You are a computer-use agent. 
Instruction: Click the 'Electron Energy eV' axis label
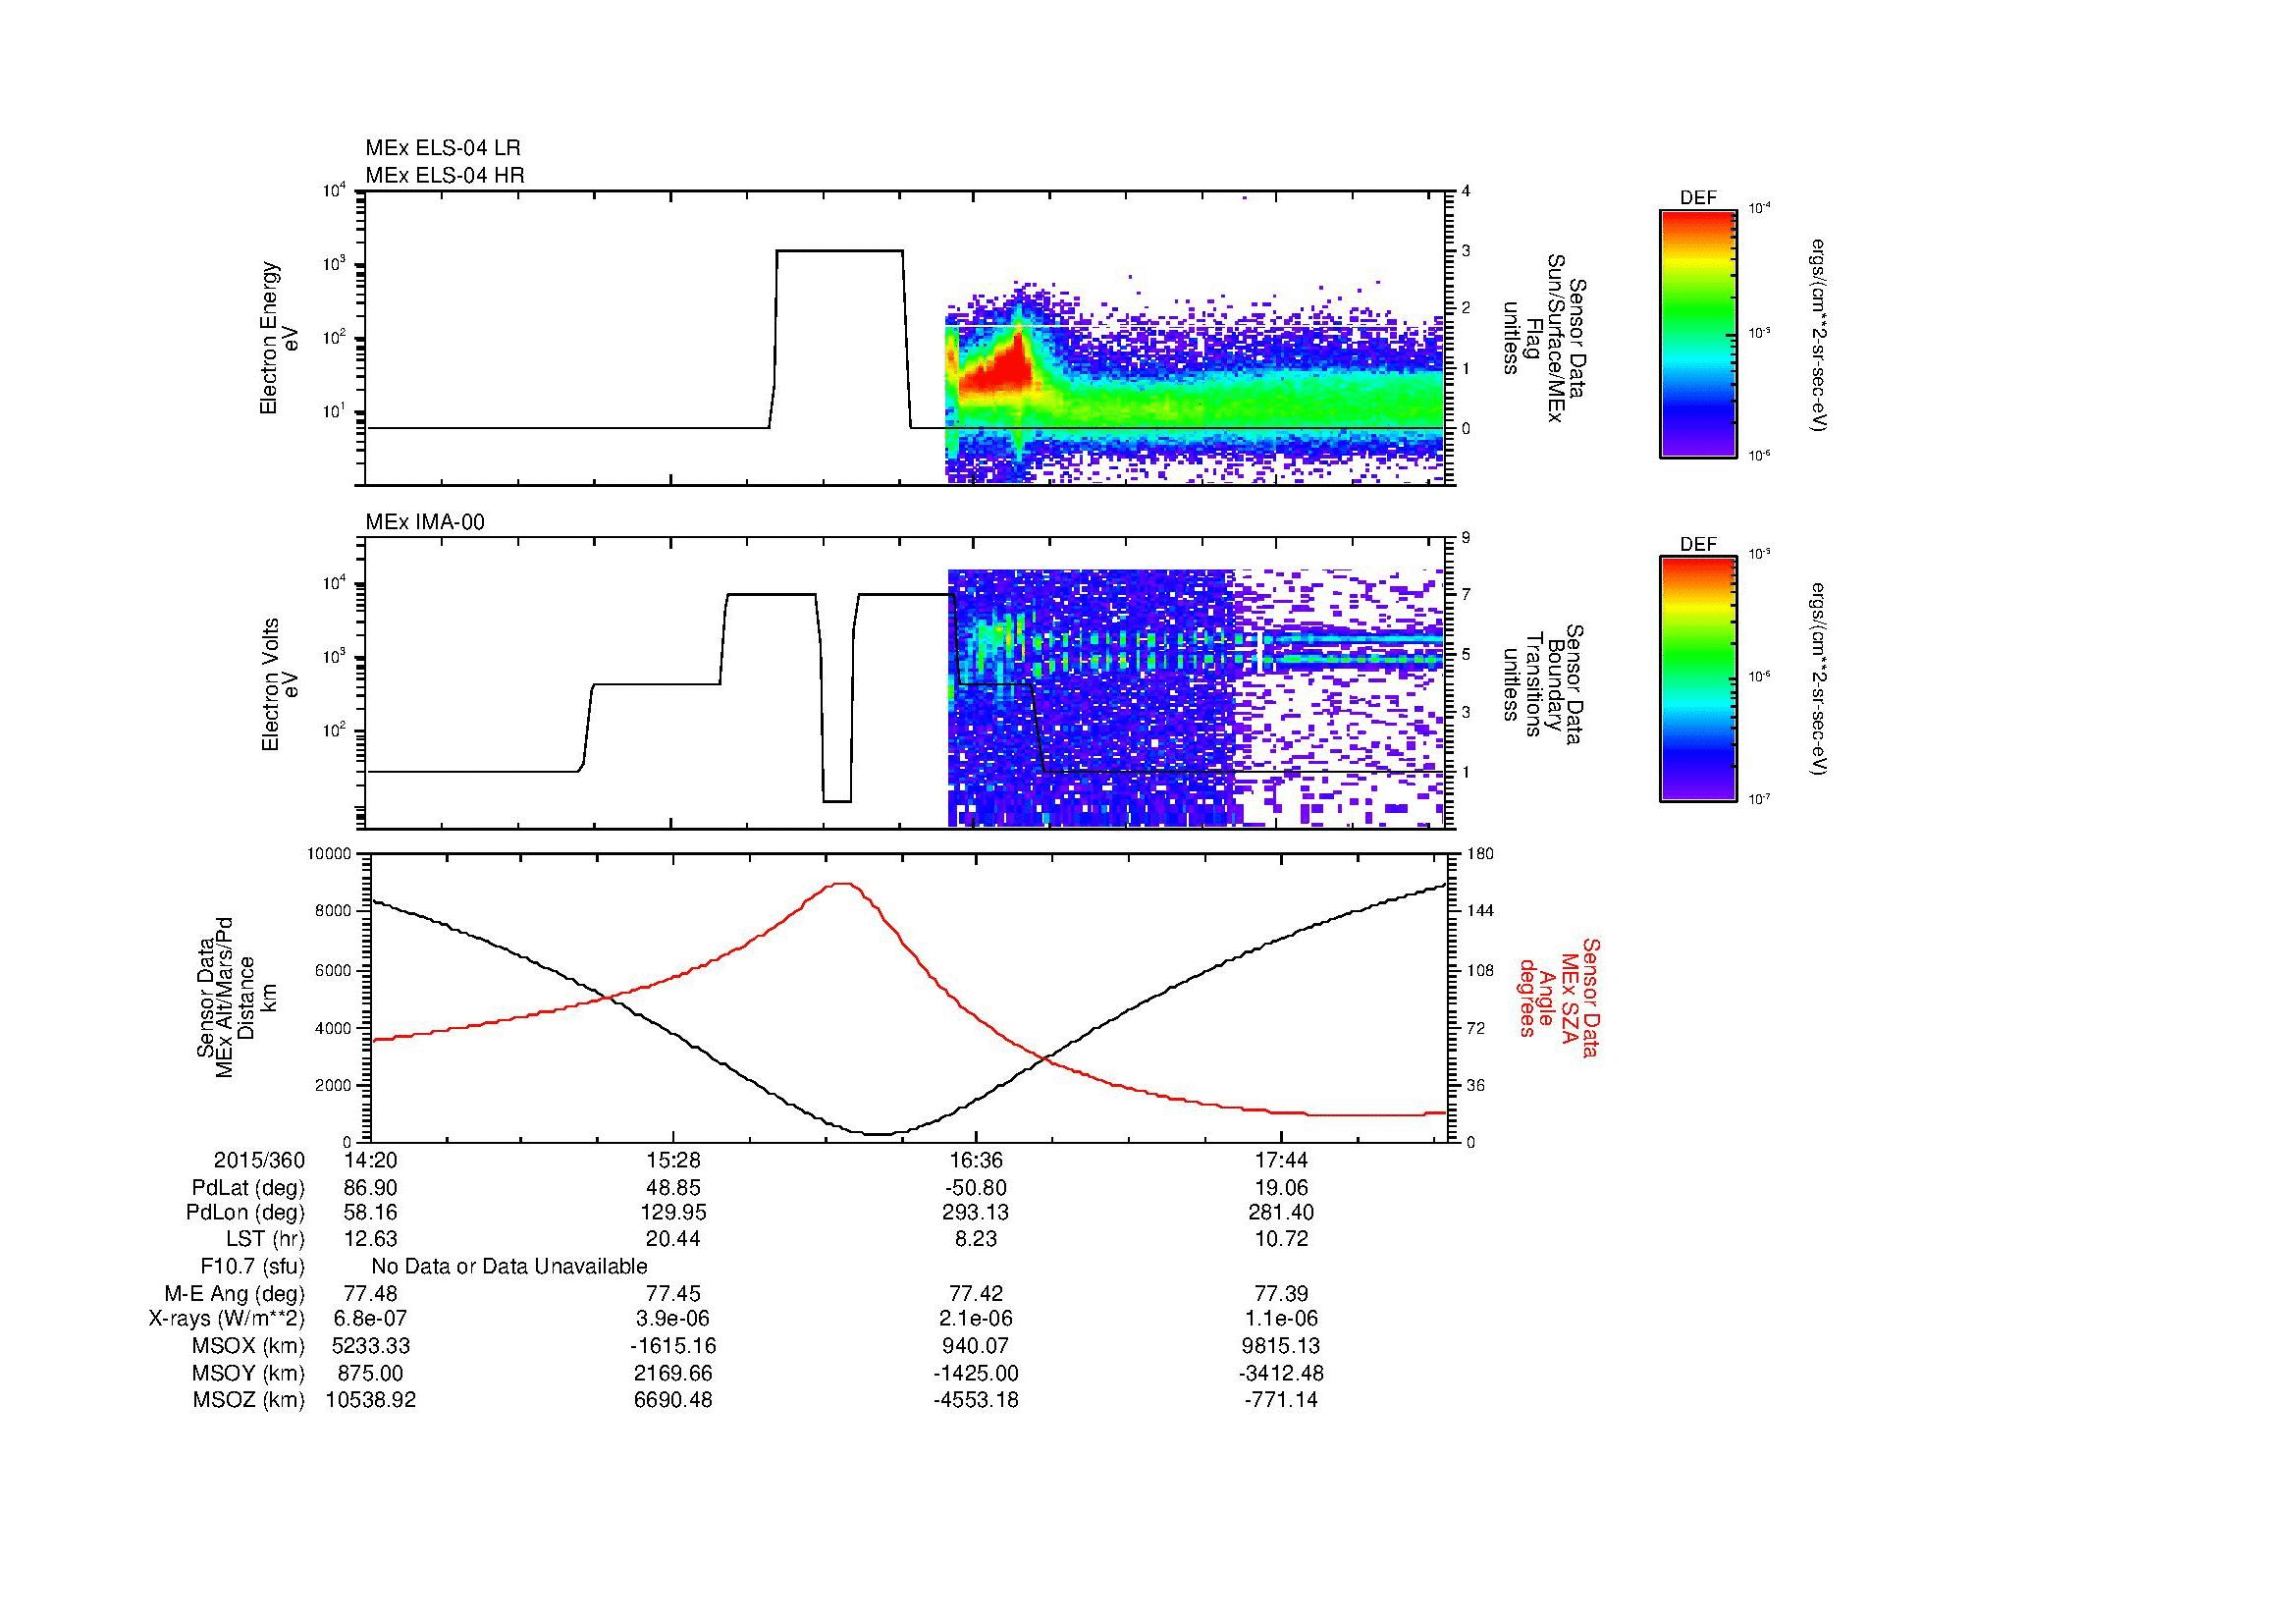(280, 338)
